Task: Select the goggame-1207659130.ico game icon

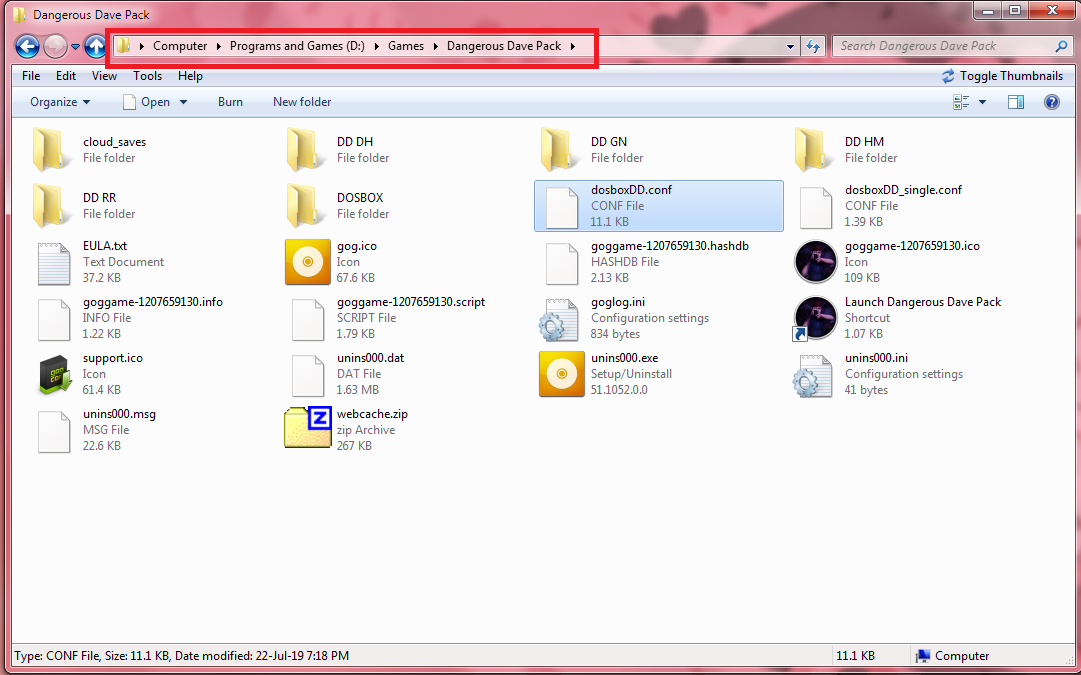Action: coord(816,262)
